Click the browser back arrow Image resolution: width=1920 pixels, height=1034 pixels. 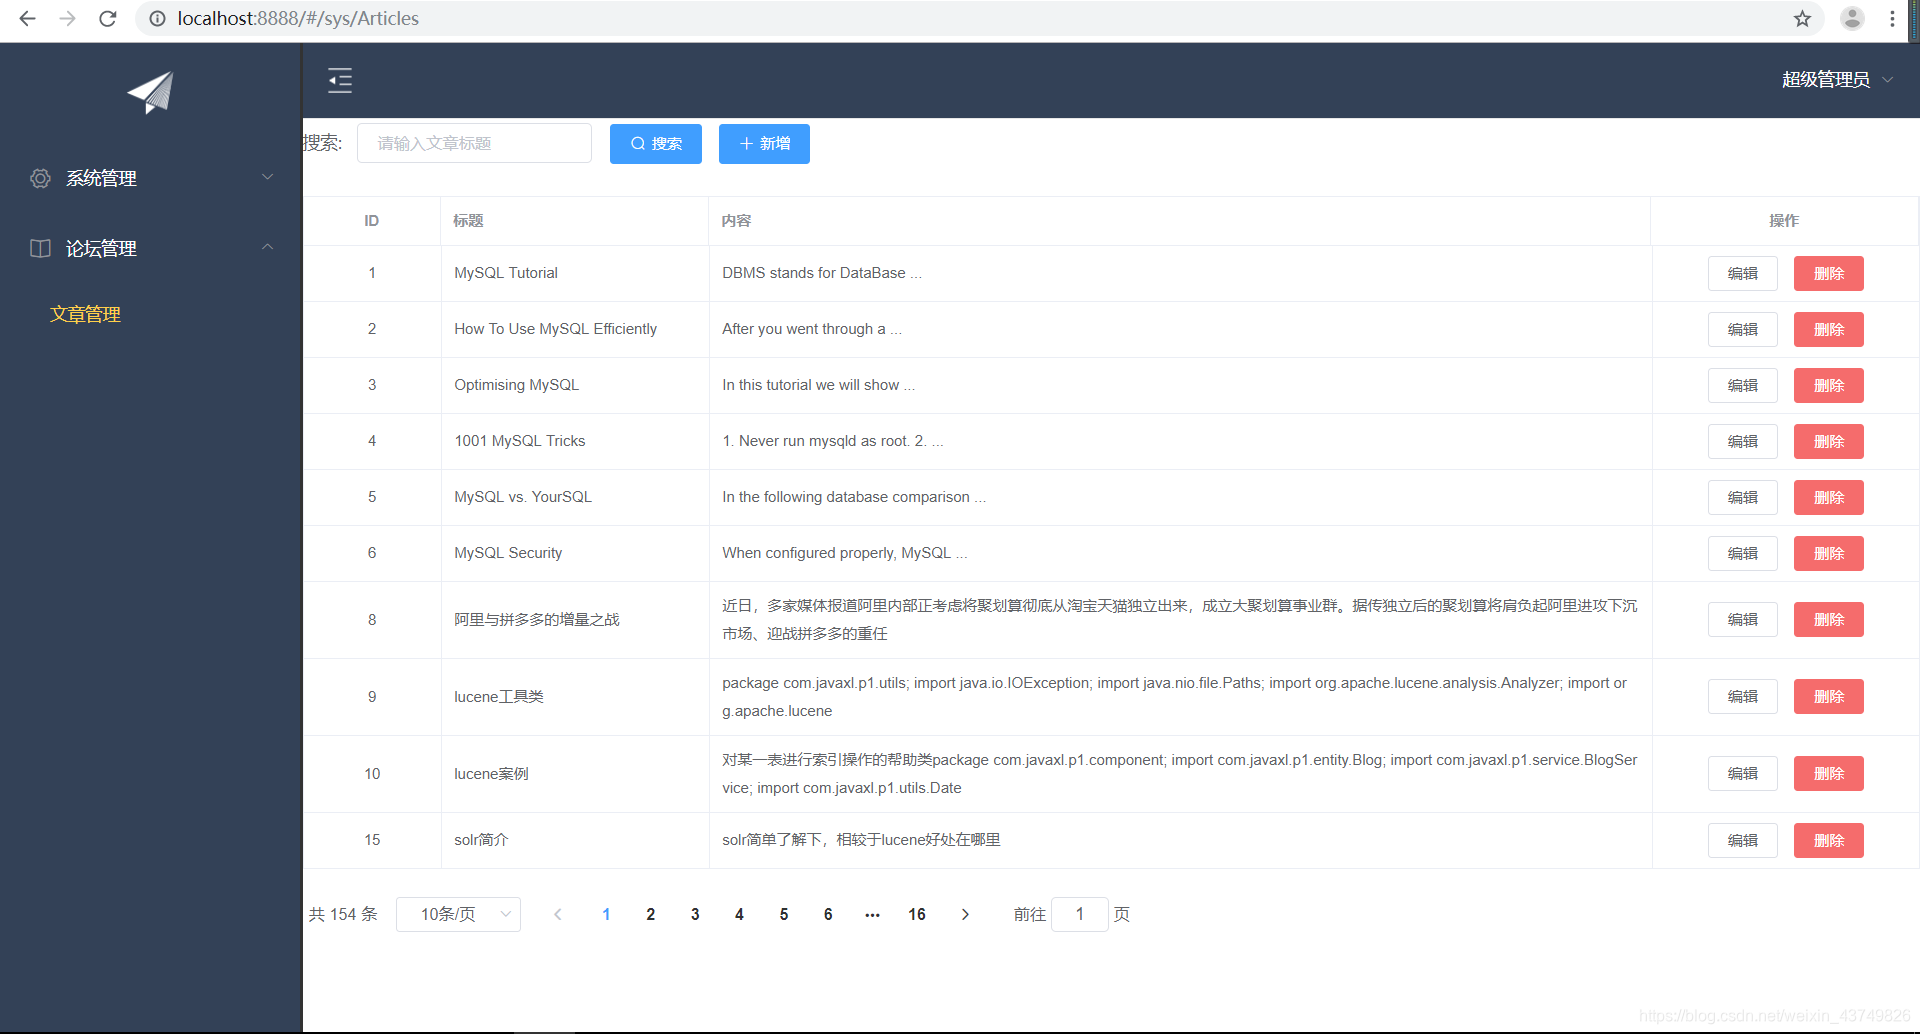pos(27,18)
